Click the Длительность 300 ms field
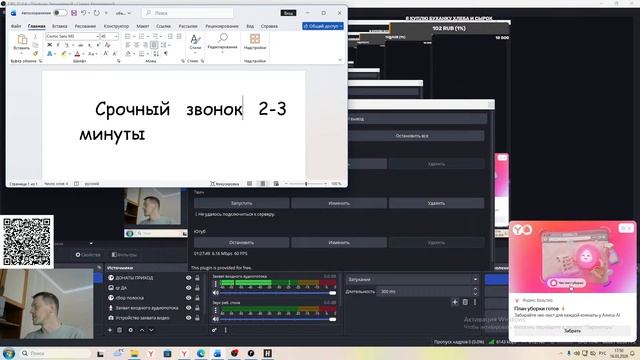The width and height of the screenshot is (640, 360). pyautogui.click(x=428, y=291)
